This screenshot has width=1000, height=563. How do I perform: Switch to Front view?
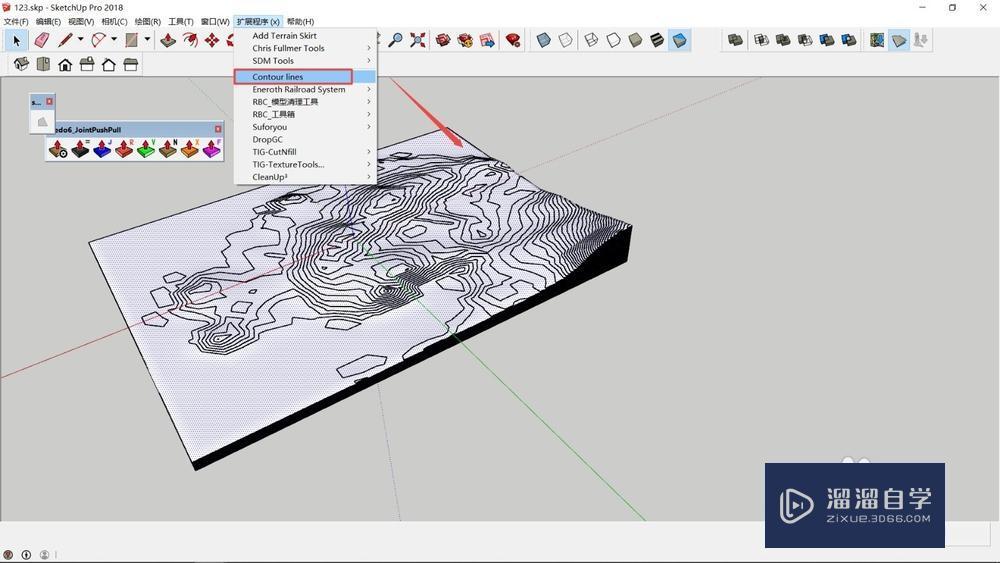click(65, 64)
